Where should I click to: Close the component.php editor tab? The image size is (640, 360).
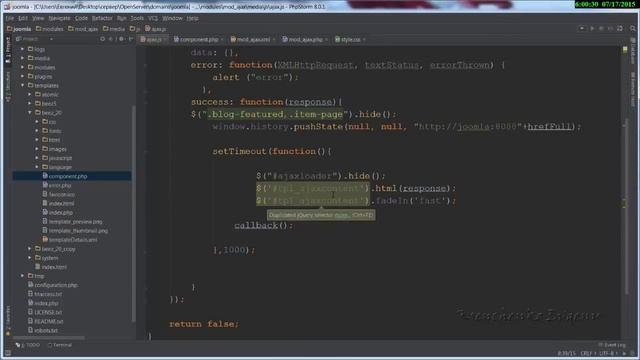222,40
